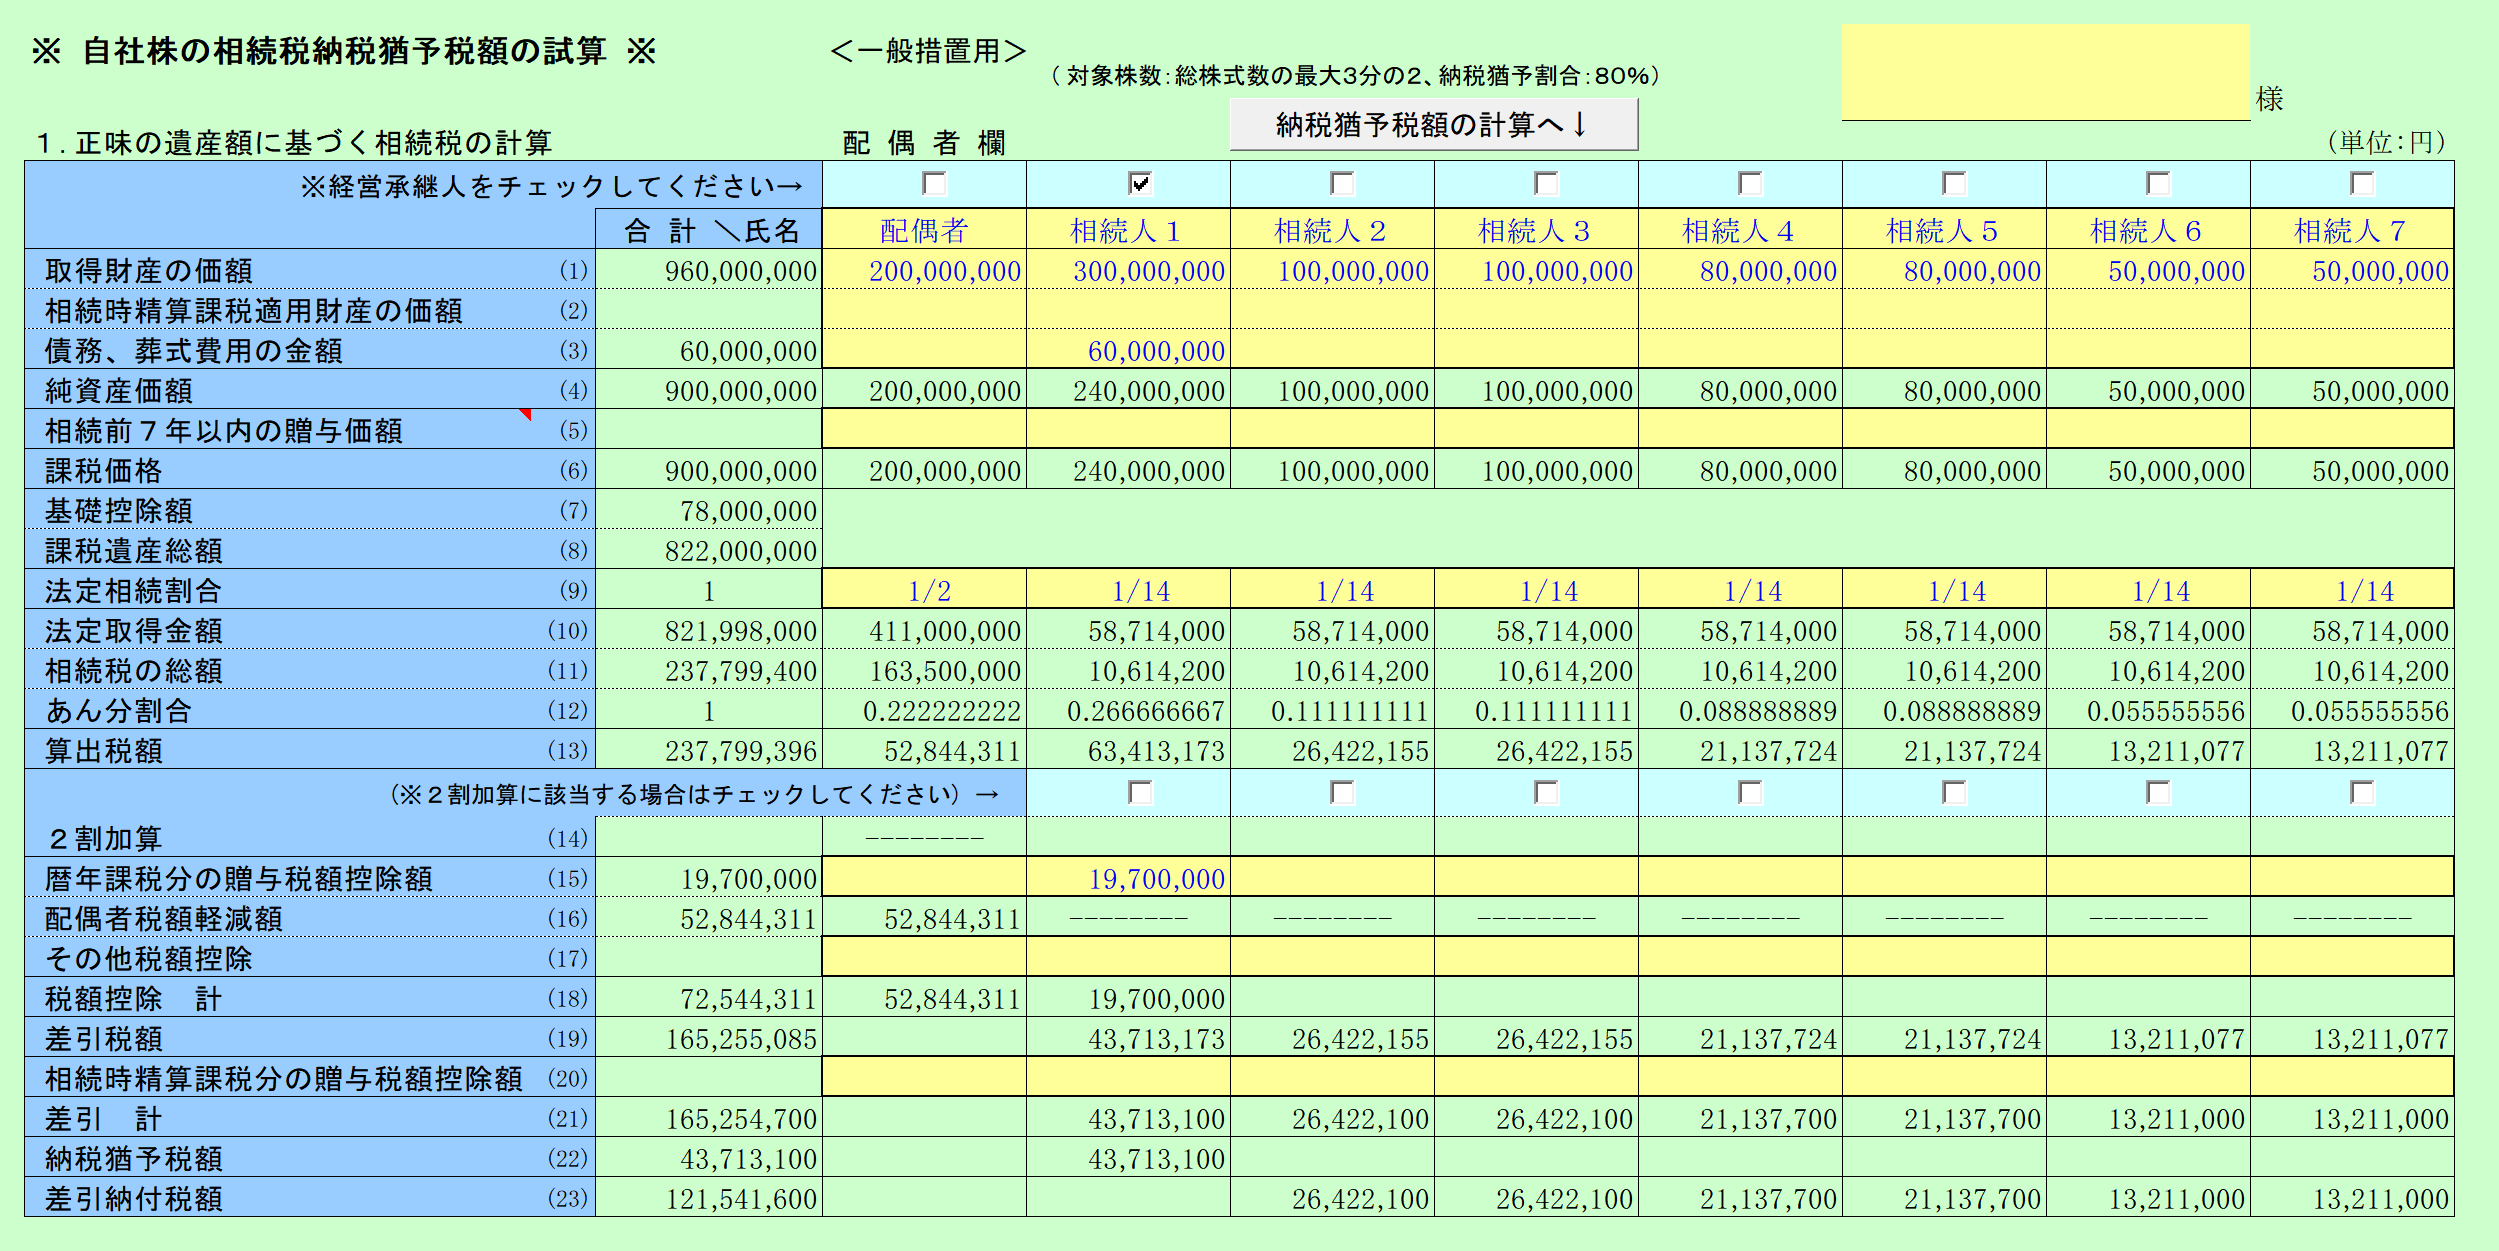Screen dimensions: 2499x1251
Task: Click 相続人5's 取得財産 value 80,000,000
Action: click(1944, 269)
